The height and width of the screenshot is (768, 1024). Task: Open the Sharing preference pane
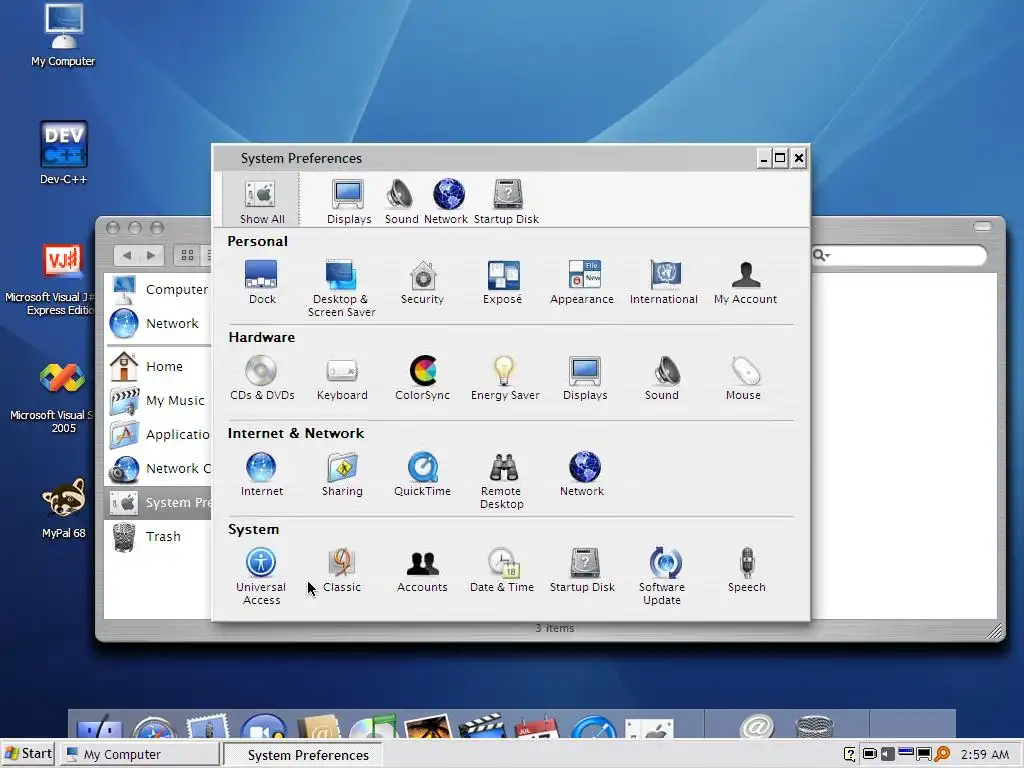(x=342, y=474)
